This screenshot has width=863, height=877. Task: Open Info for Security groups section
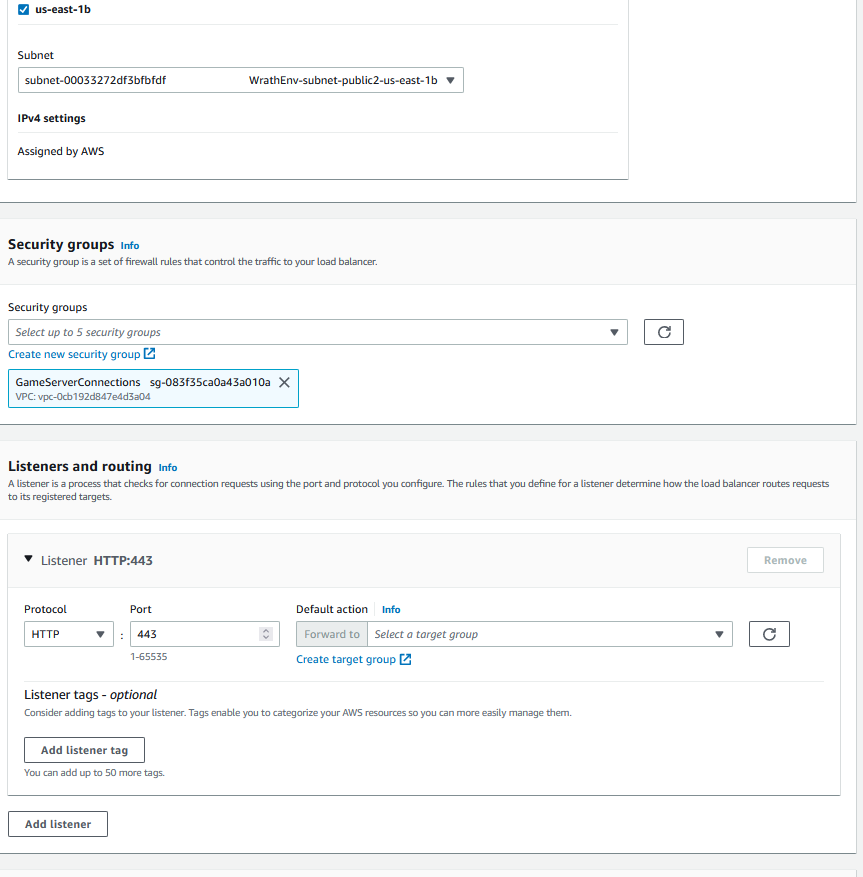pyautogui.click(x=130, y=245)
